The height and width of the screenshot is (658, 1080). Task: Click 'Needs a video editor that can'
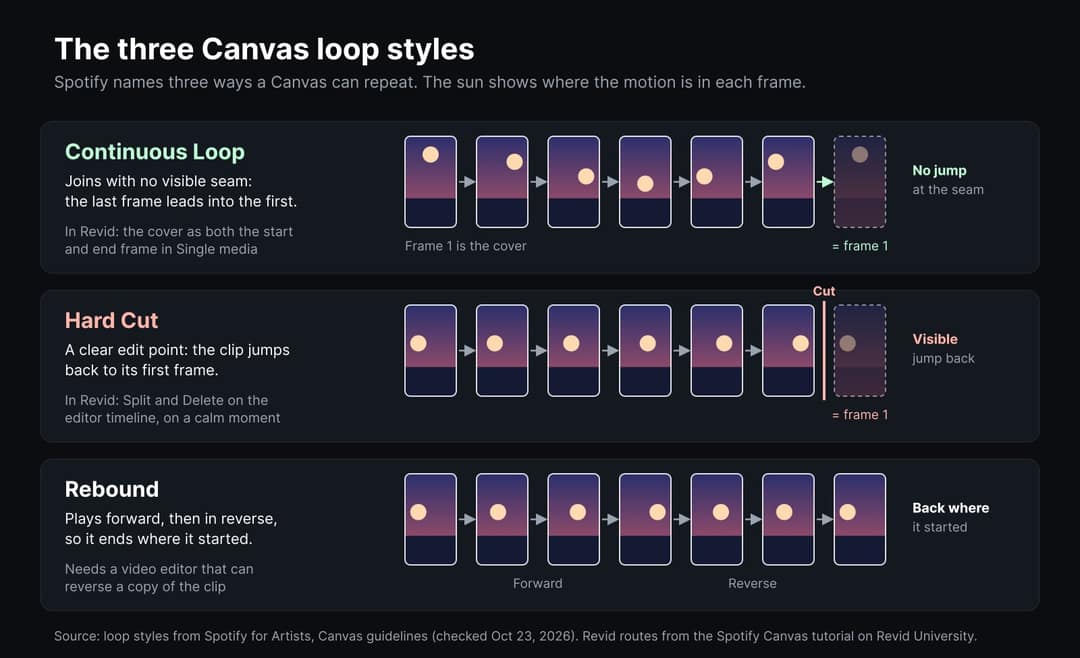(159, 569)
